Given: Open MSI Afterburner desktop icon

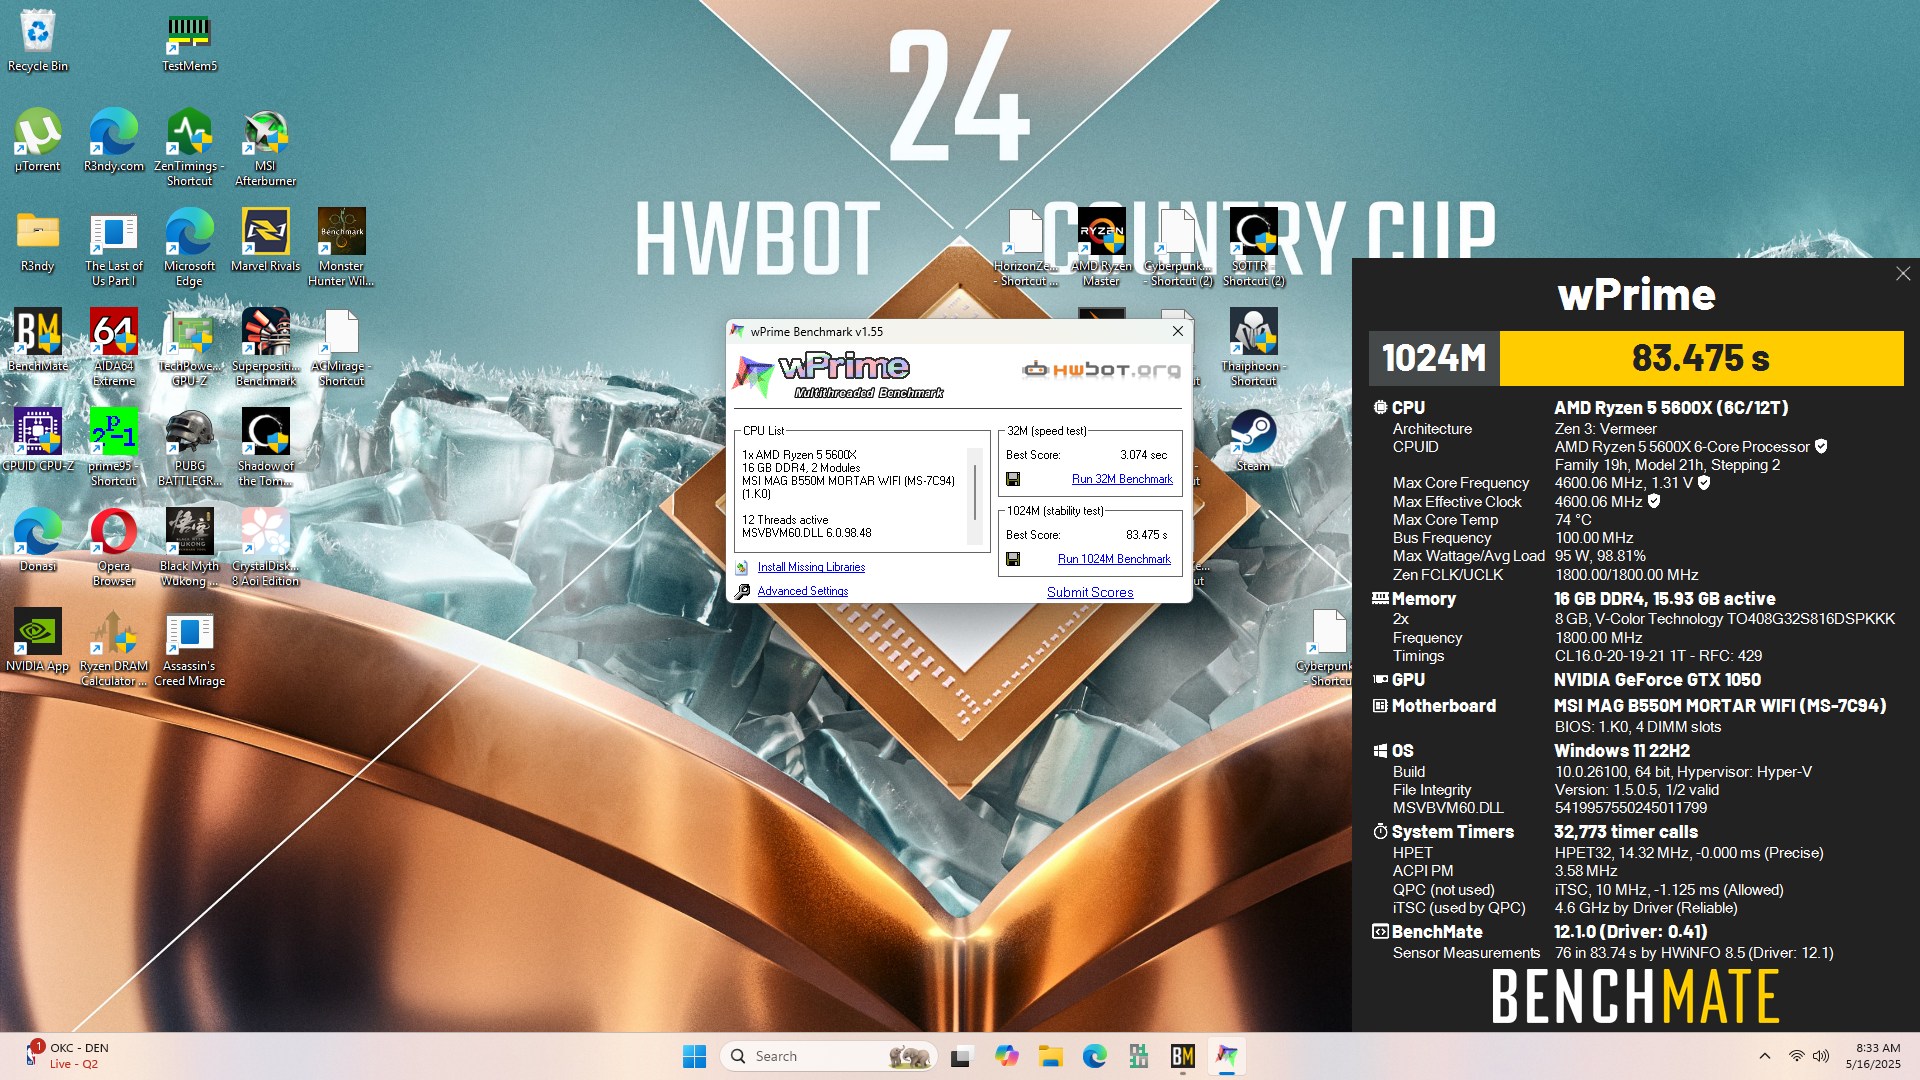Looking at the screenshot, I should pyautogui.click(x=265, y=148).
